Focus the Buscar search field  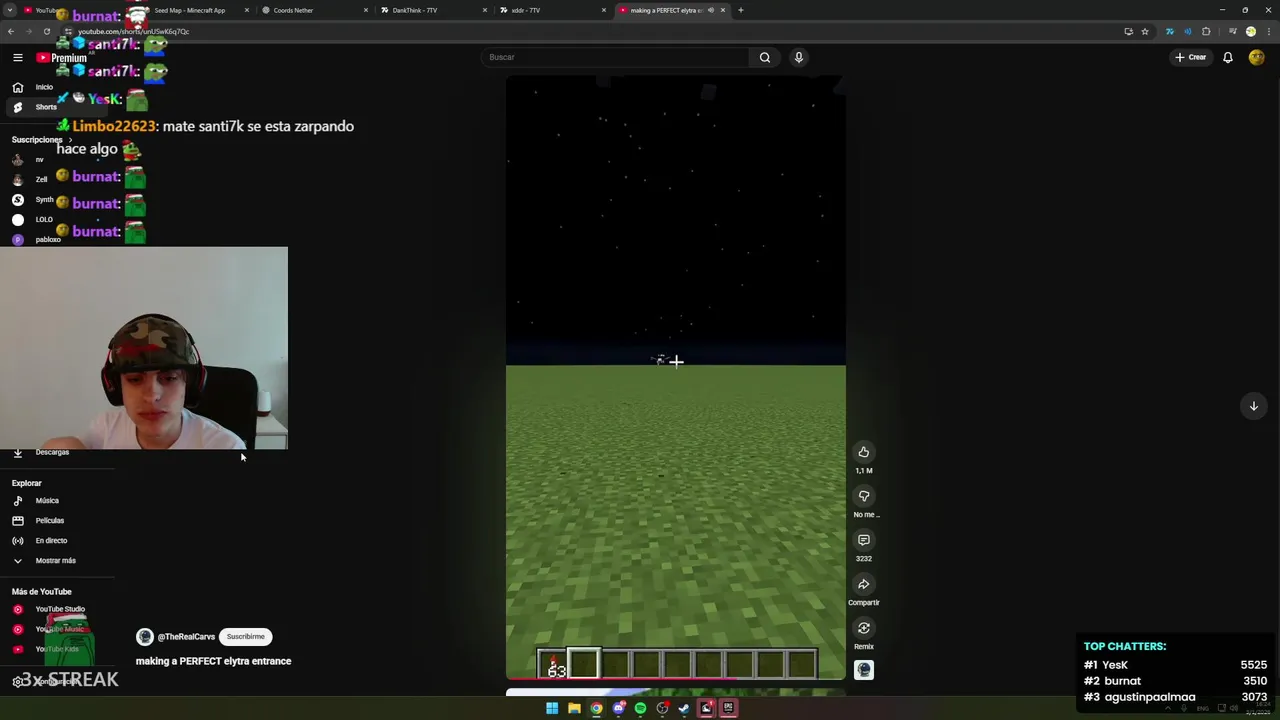pyautogui.click(x=616, y=57)
